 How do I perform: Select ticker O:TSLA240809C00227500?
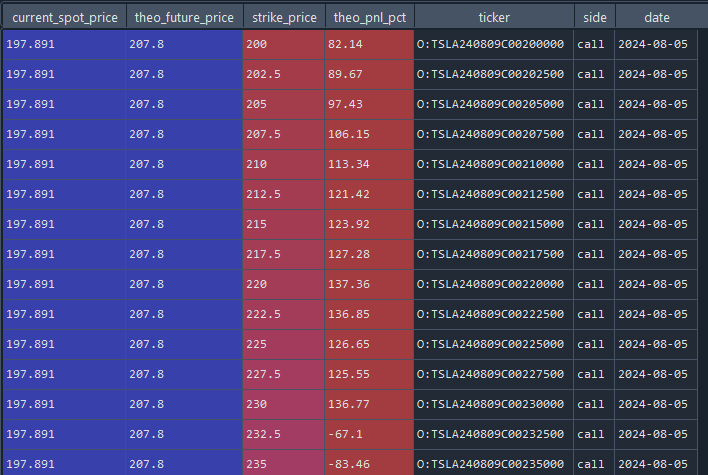[494, 374]
